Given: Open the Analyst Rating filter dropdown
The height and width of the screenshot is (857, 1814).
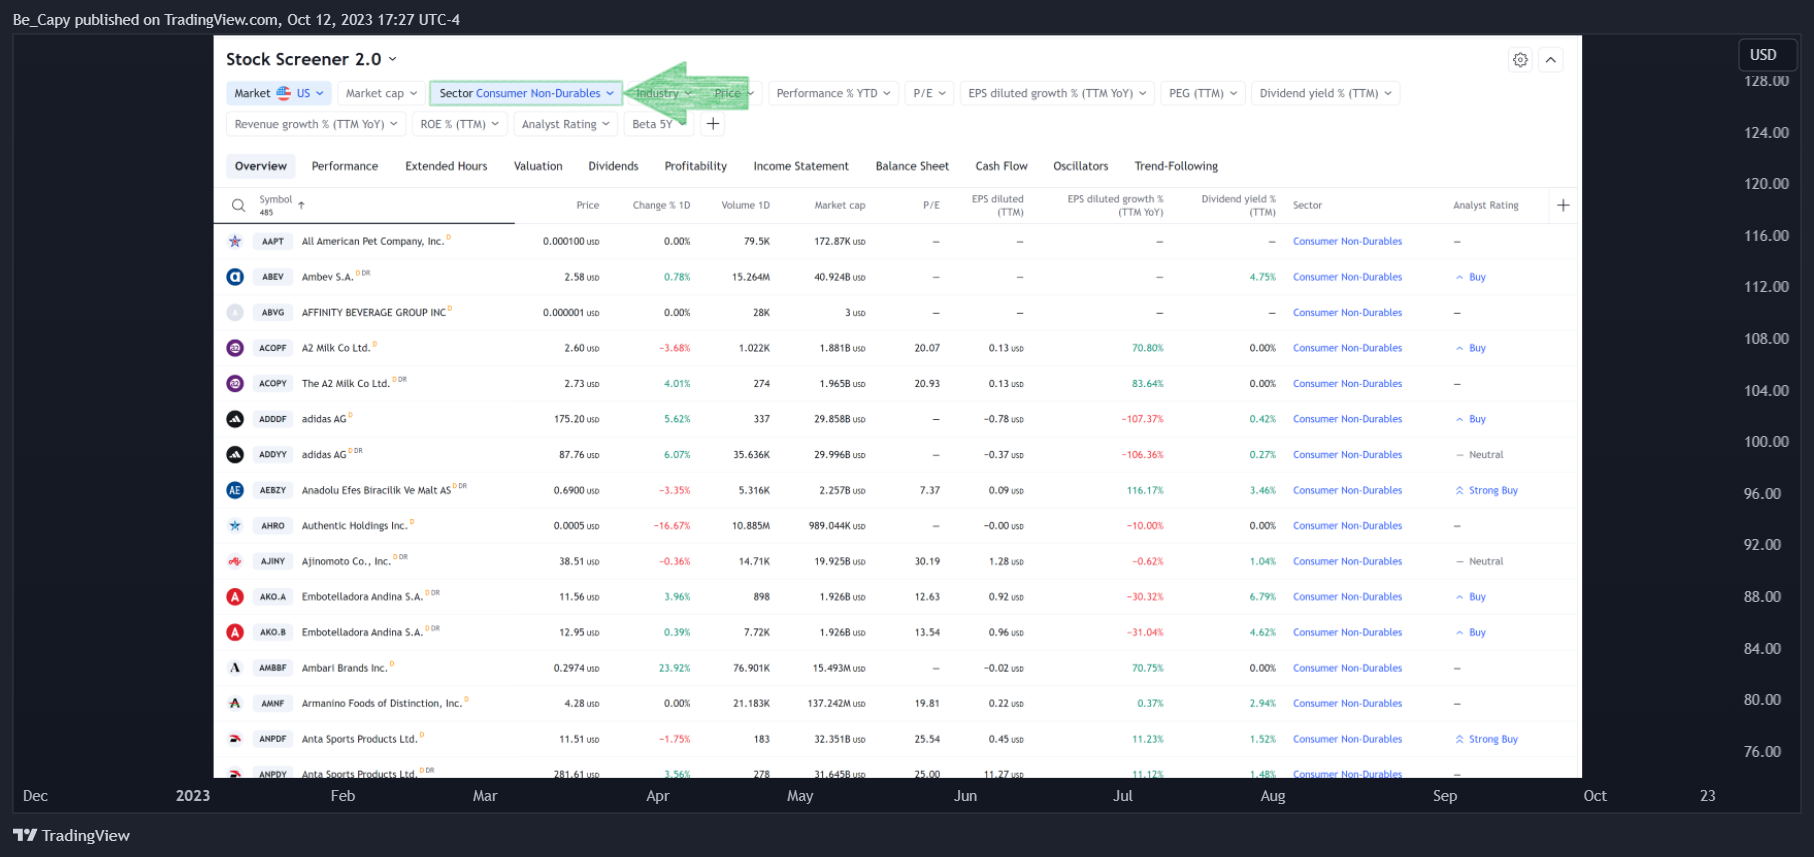Looking at the screenshot, I should 566,124.
